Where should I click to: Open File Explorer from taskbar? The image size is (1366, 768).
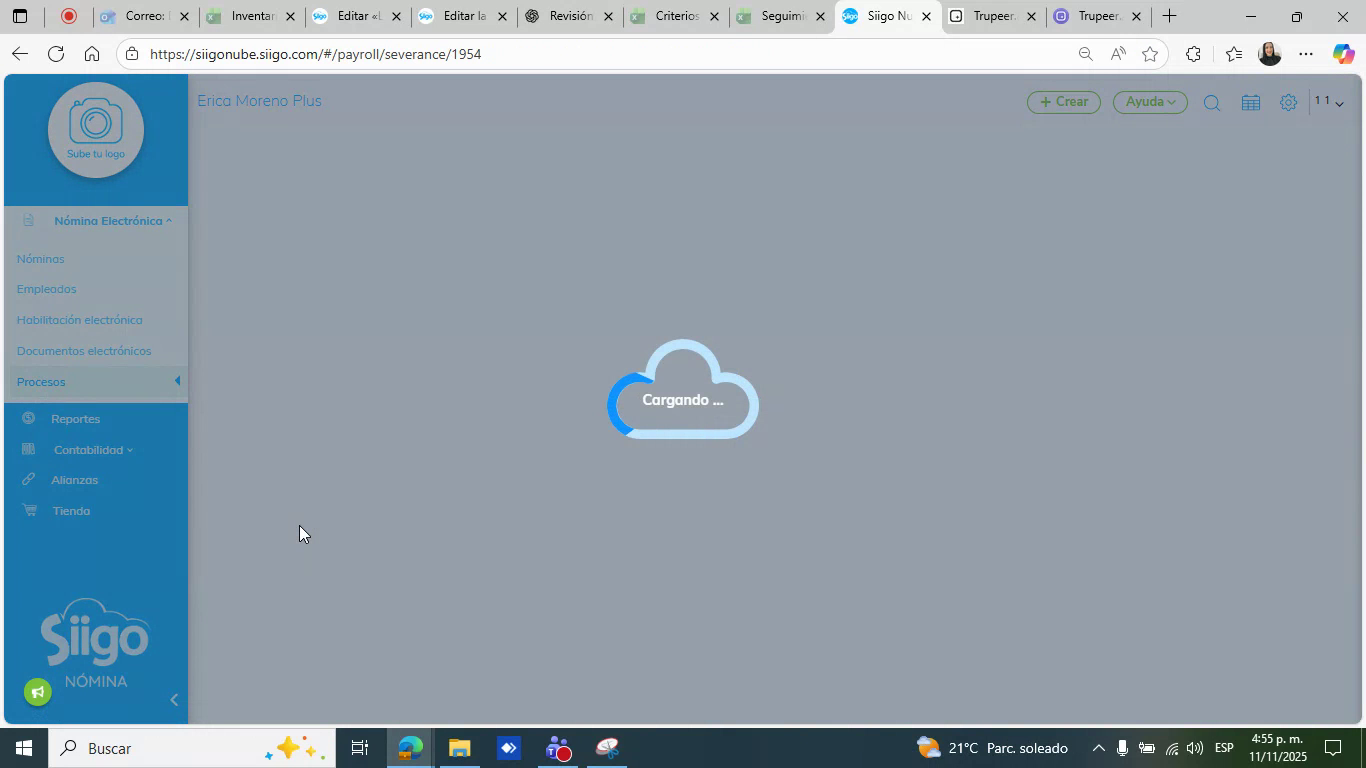point(459,748)
